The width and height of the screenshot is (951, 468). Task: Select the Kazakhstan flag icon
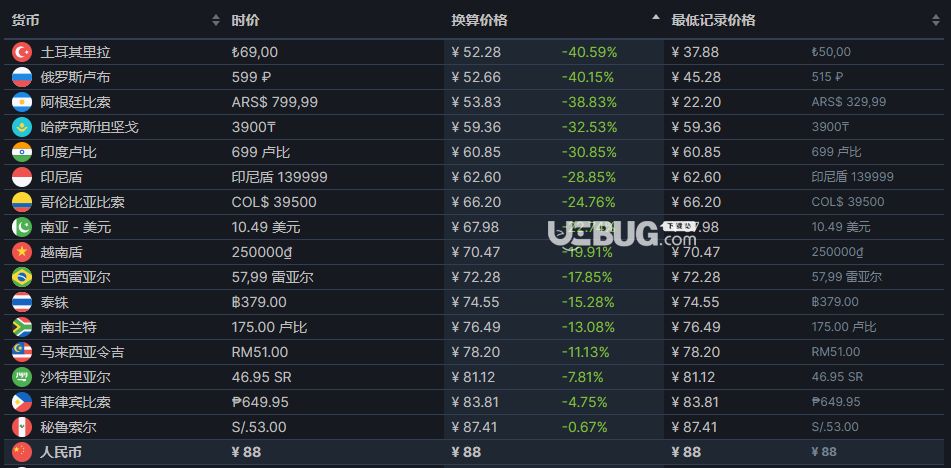click(x=22, y=127)
